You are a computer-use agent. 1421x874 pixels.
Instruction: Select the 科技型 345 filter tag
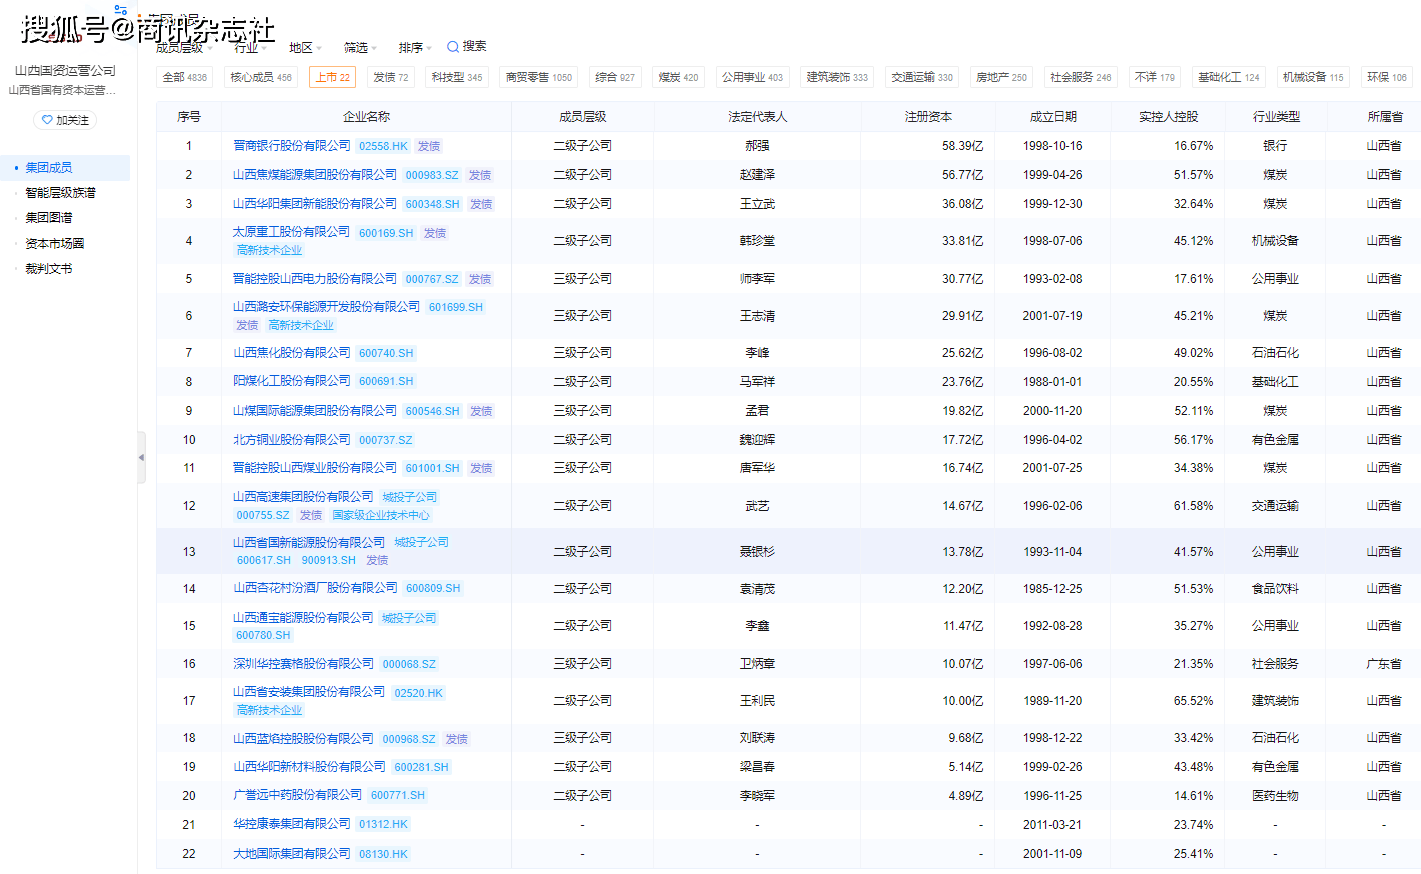tap(457, 77)
